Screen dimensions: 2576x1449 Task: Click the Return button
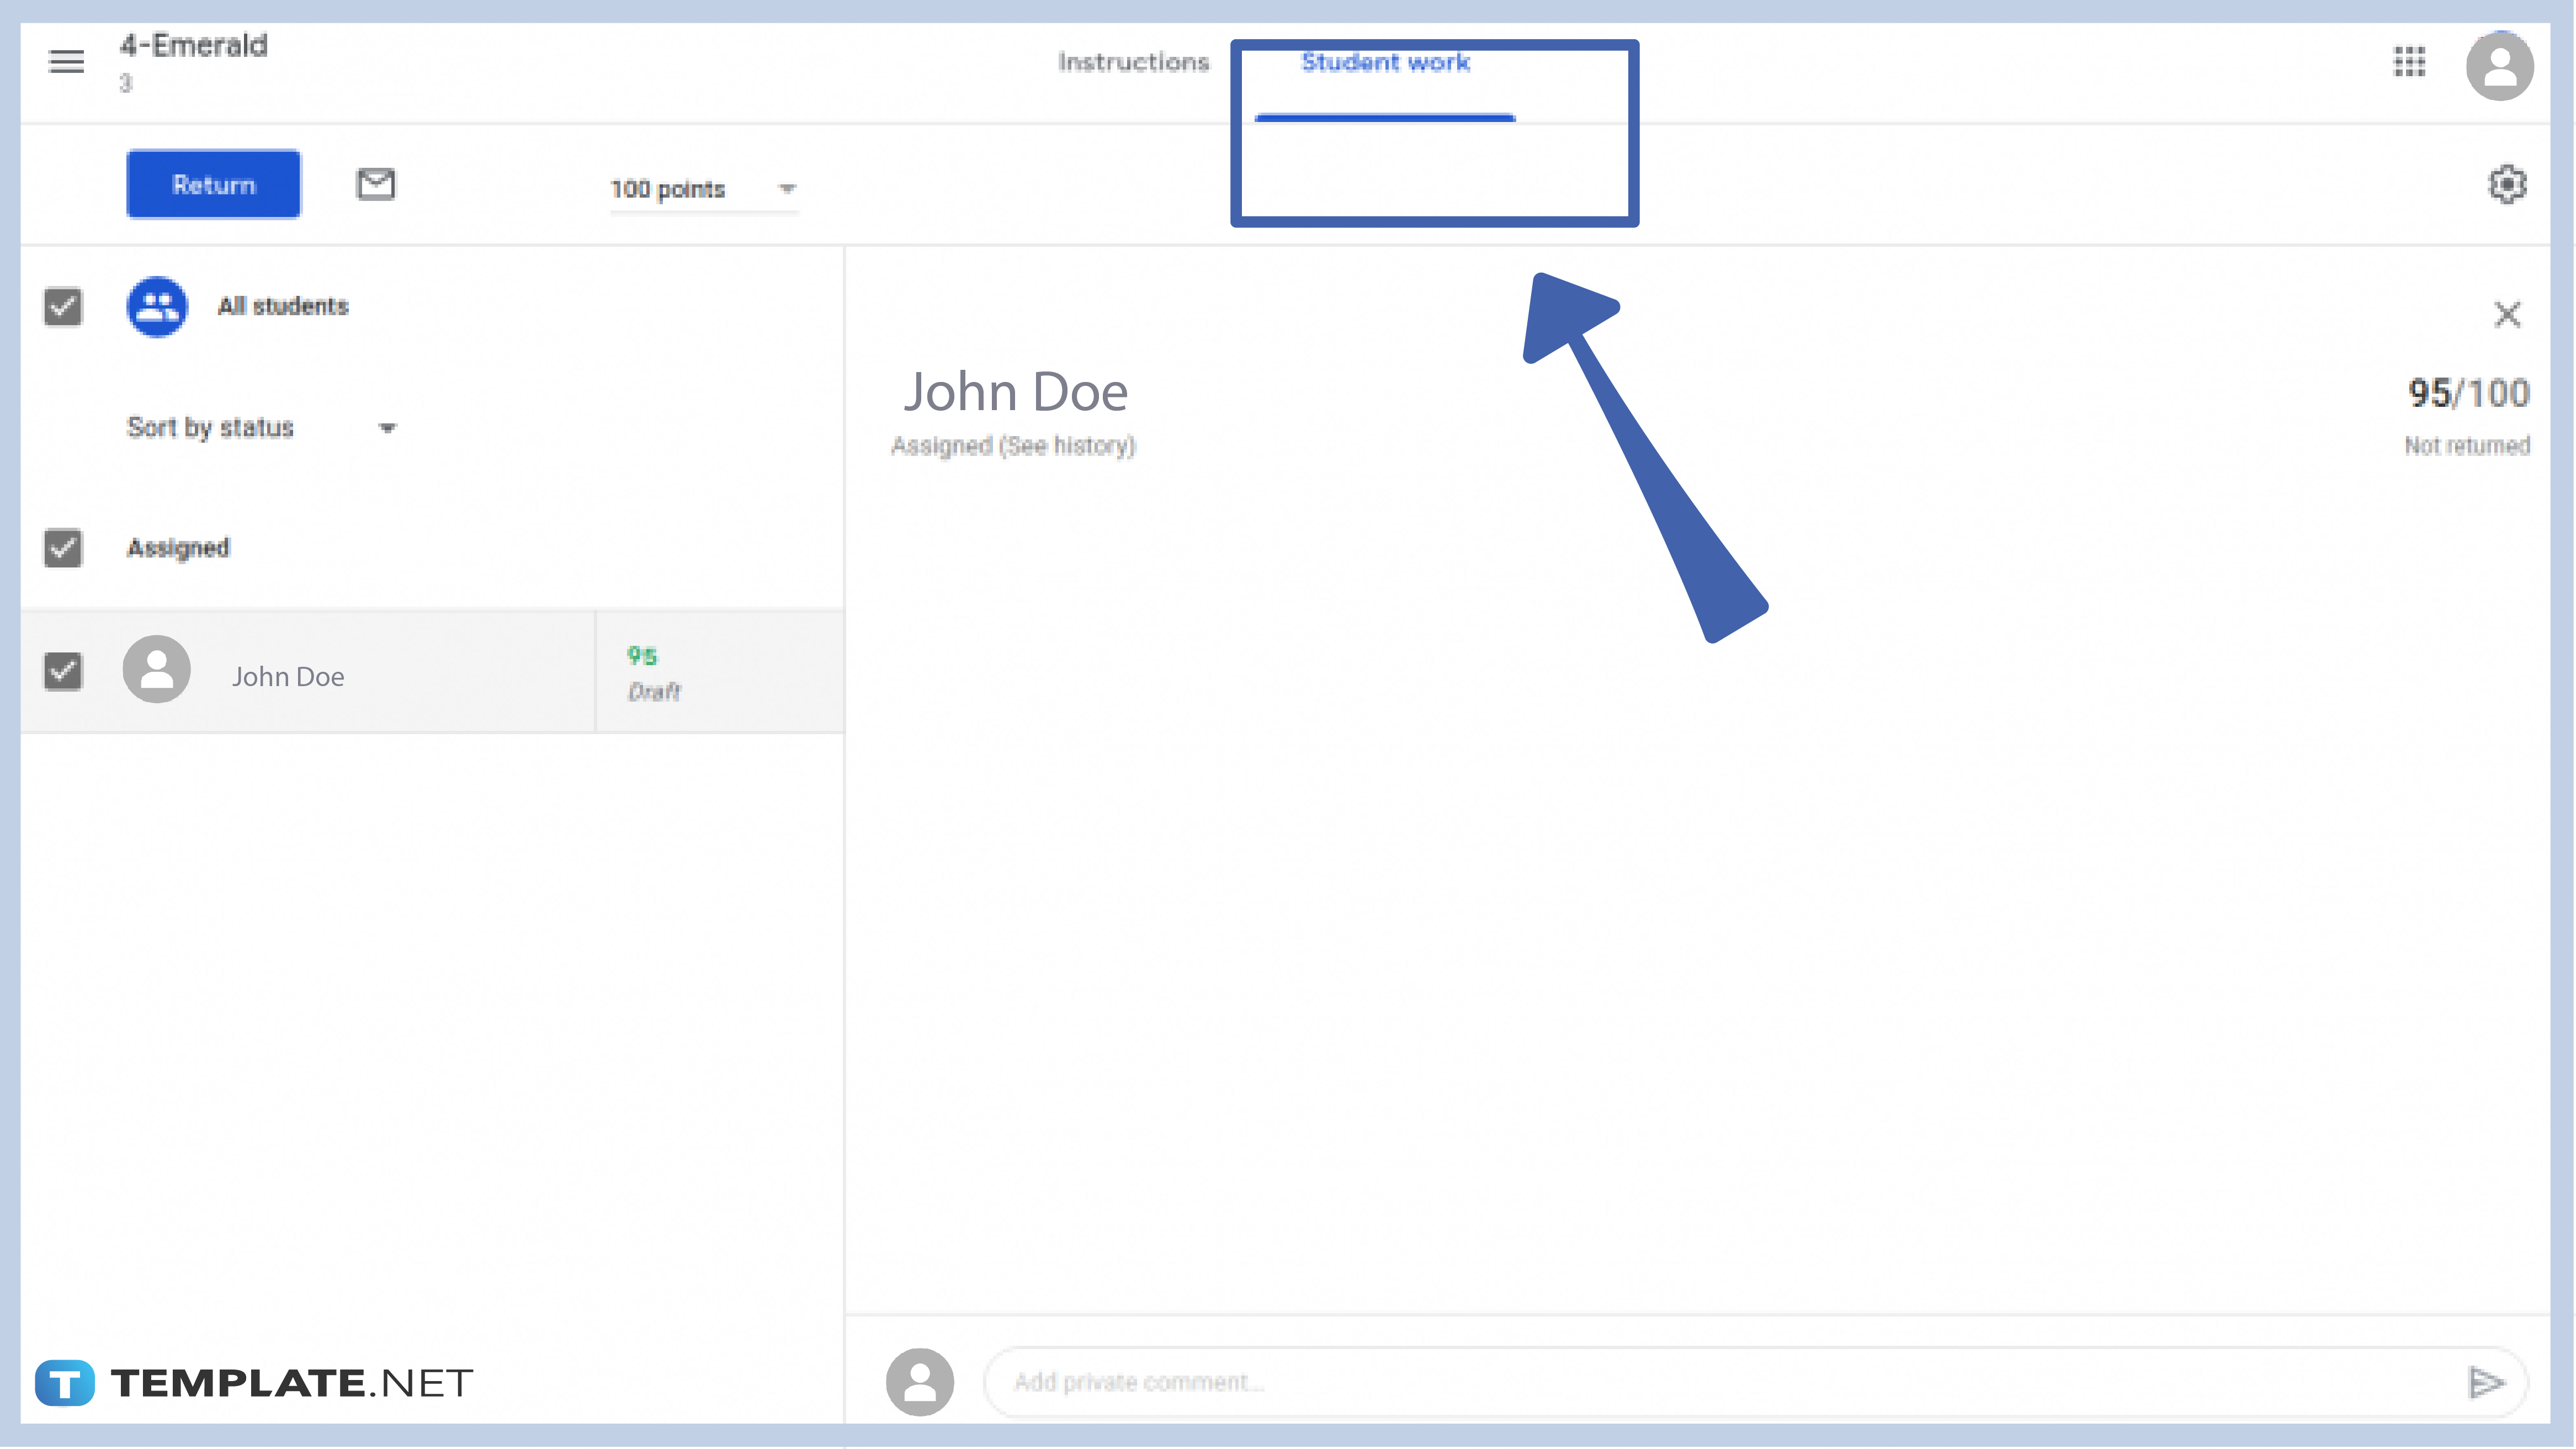(213, 184)
